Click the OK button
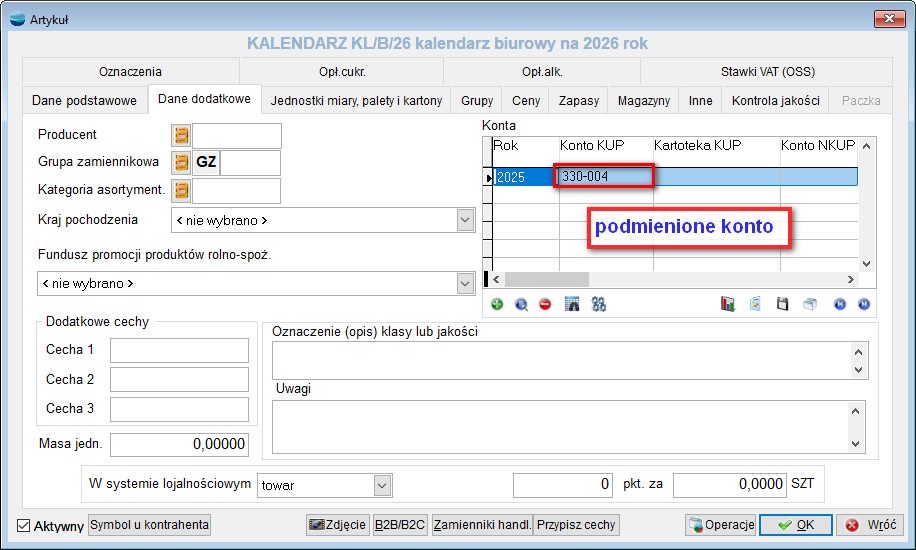The image size is (916, 550). coord(795,525)
